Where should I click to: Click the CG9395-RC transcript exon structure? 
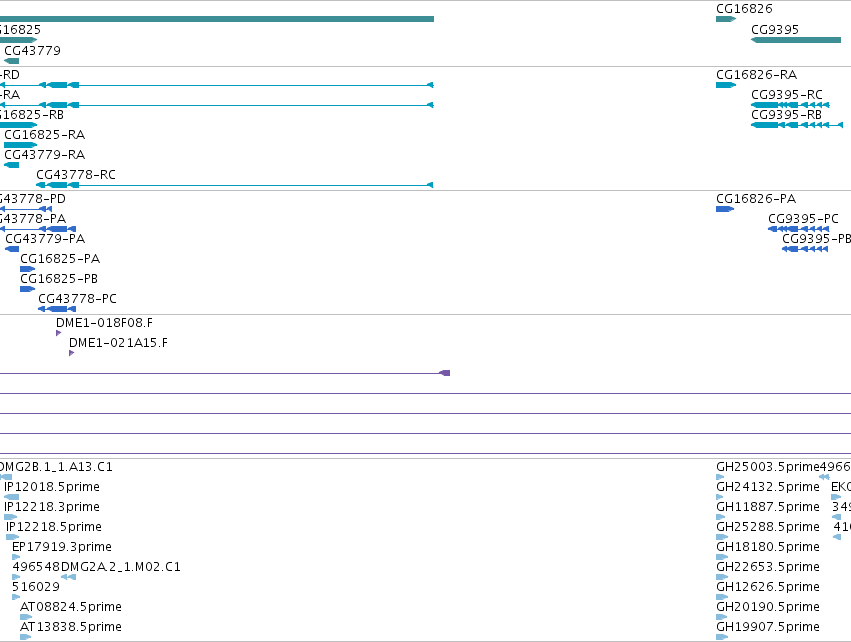790,105
